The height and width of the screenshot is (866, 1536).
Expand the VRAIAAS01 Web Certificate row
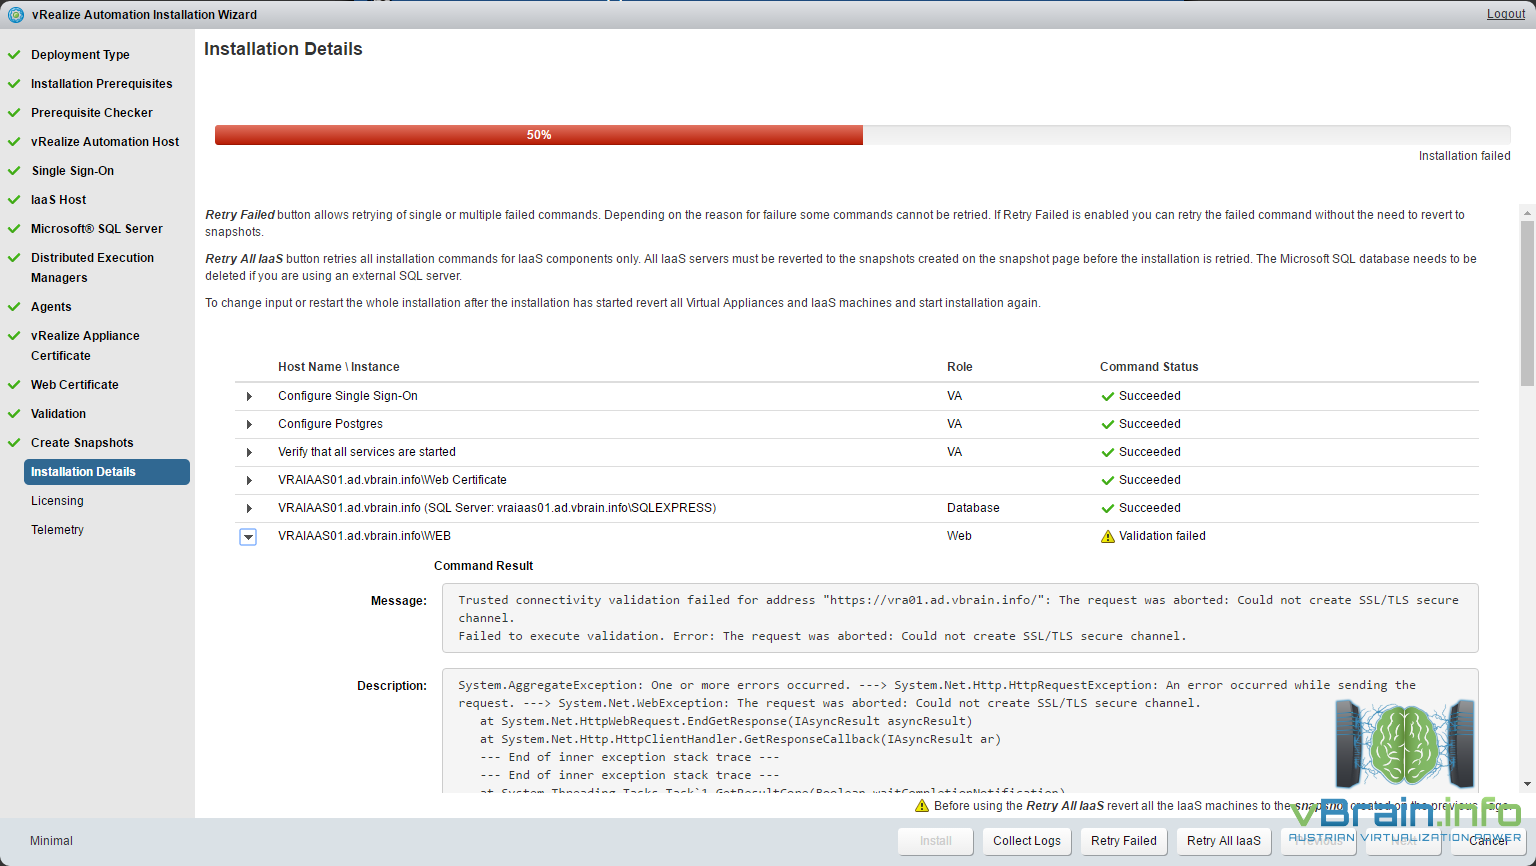coord(249,481)
